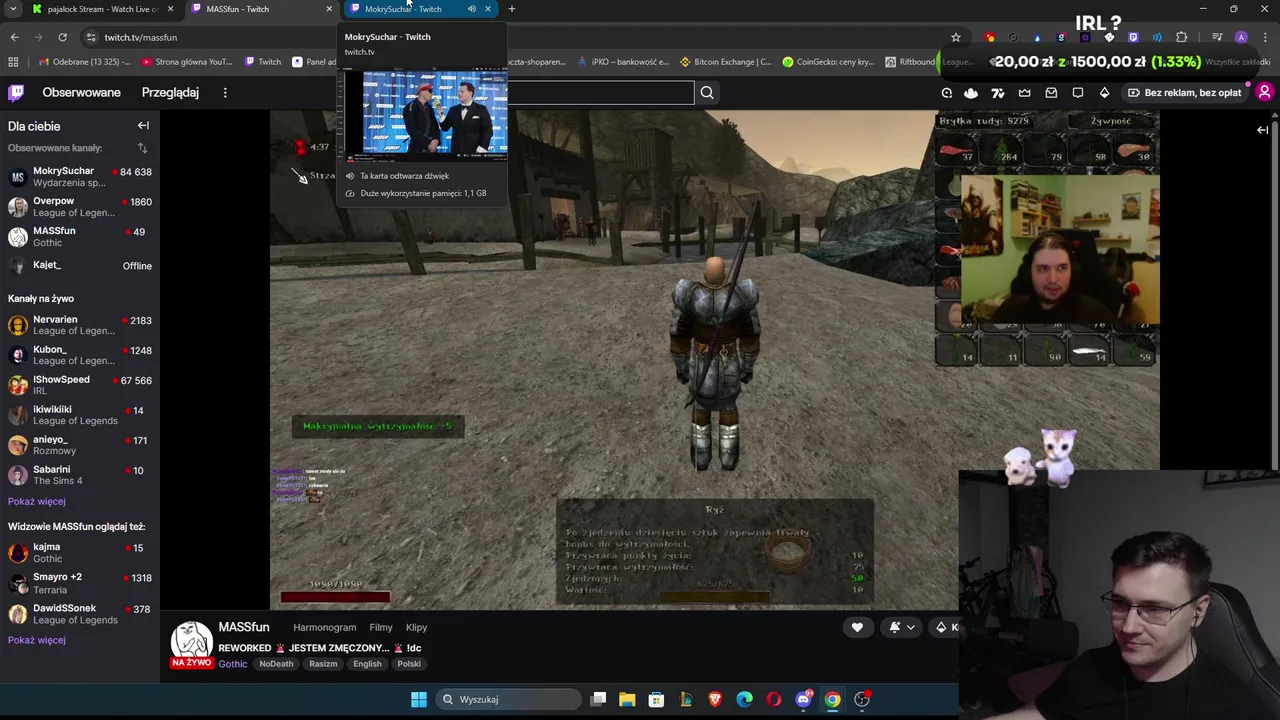Viewport: 1280px width, 720px height.
Task: Click the Bez reklam, bez opłat button
Action: 1184,93
